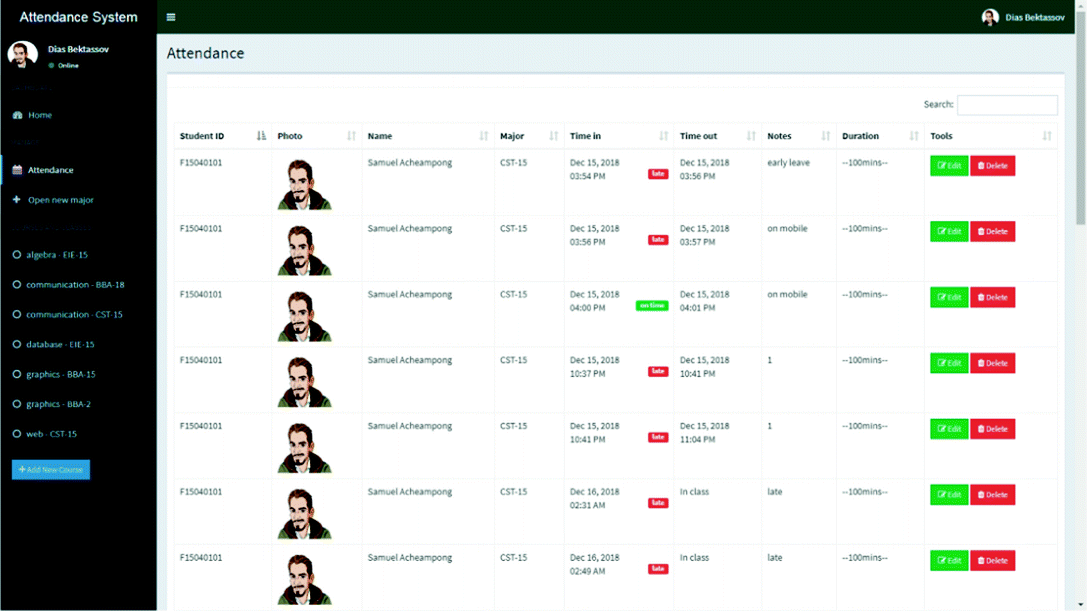Click sidebar profile photo of Dias Bektassov

tap(22, 55)
